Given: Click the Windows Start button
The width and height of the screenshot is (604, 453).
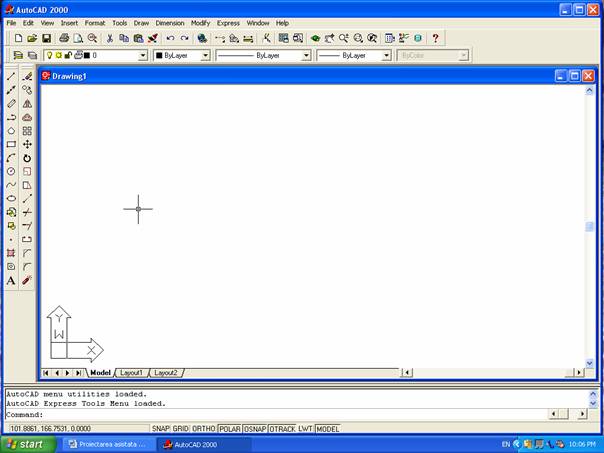Looking at the screenshot, I should pyautogui.click(x=26, y=444).
